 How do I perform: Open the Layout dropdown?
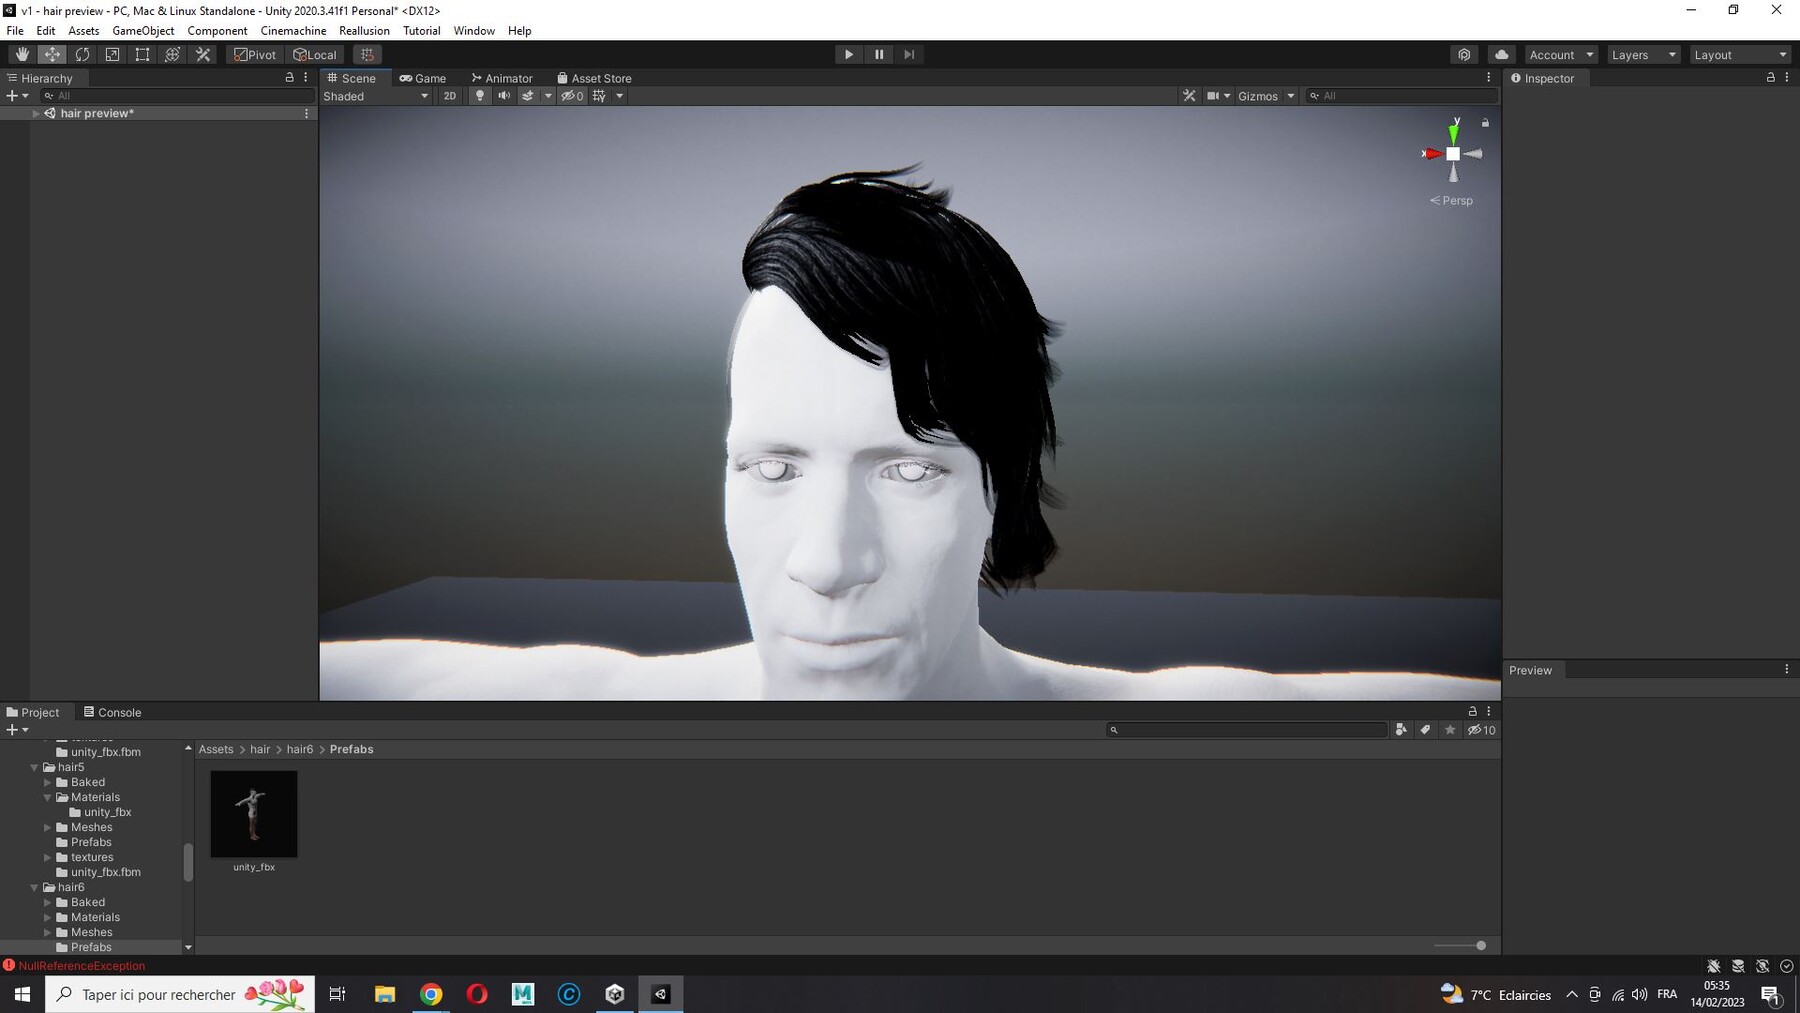coord(1740,55)
